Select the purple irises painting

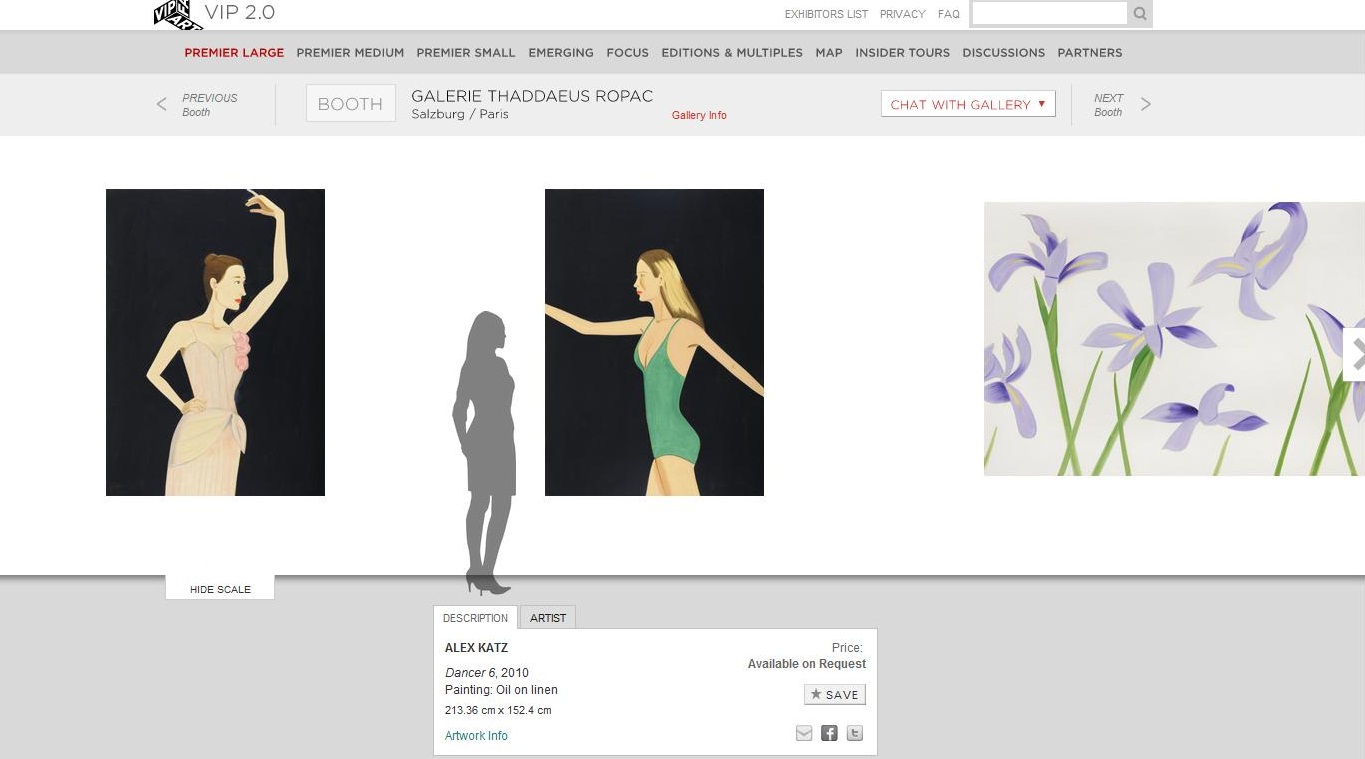[x=1174, y=339]
